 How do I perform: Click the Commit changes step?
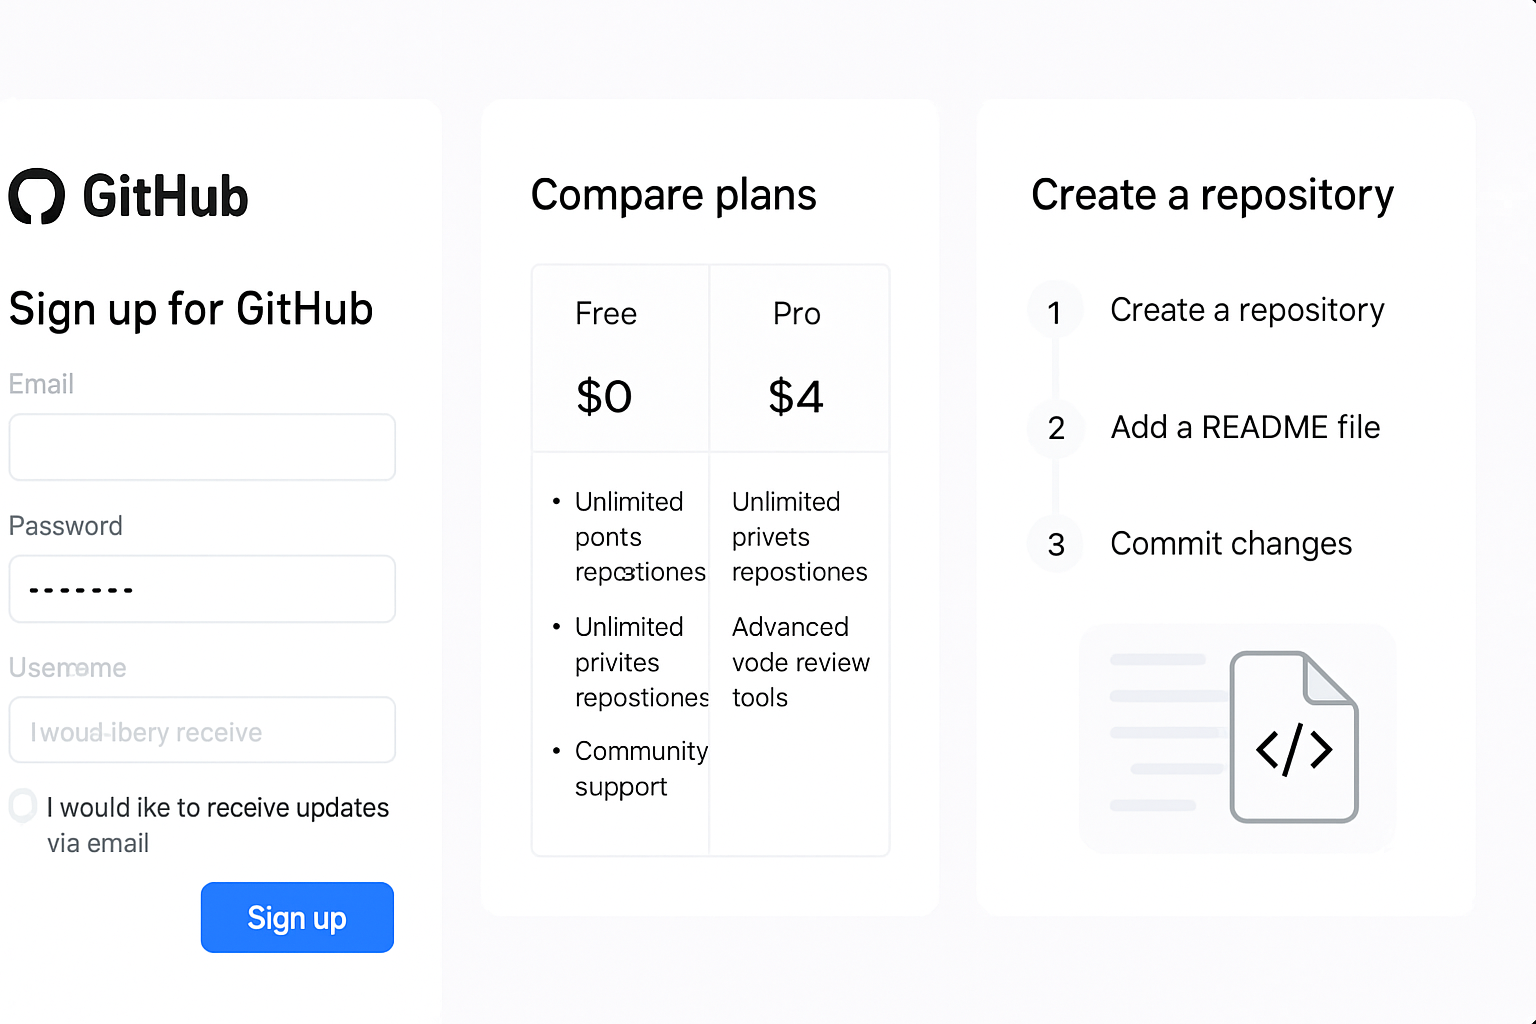coord(1231,544)
